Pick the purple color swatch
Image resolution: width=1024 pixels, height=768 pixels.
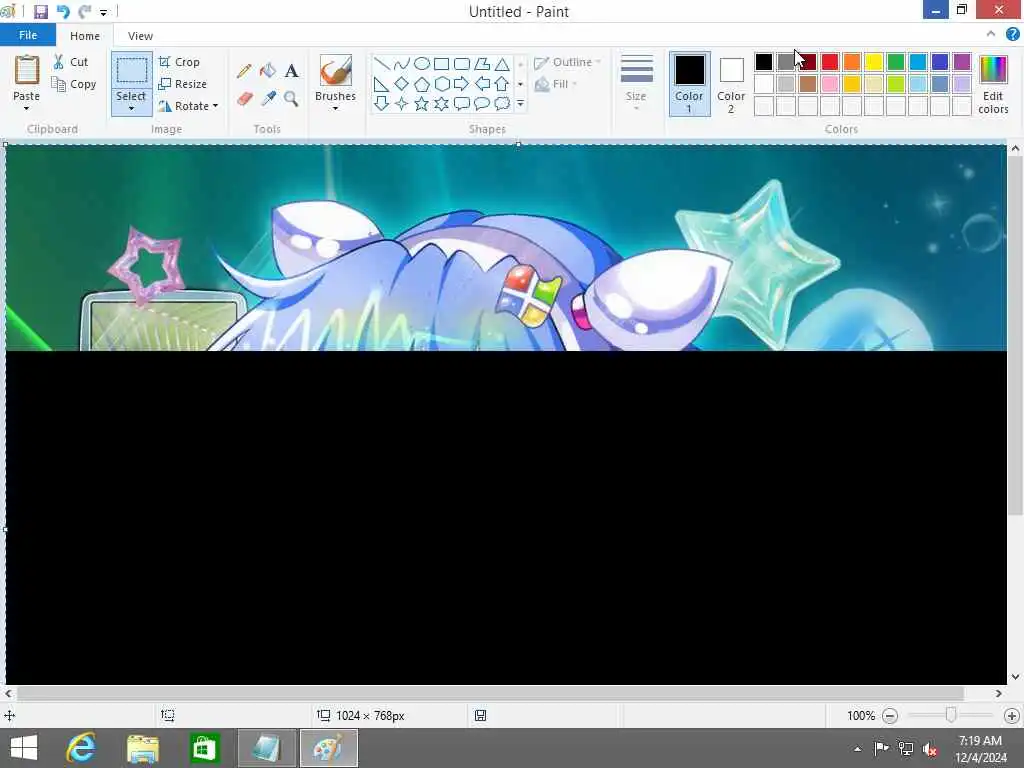962,62
